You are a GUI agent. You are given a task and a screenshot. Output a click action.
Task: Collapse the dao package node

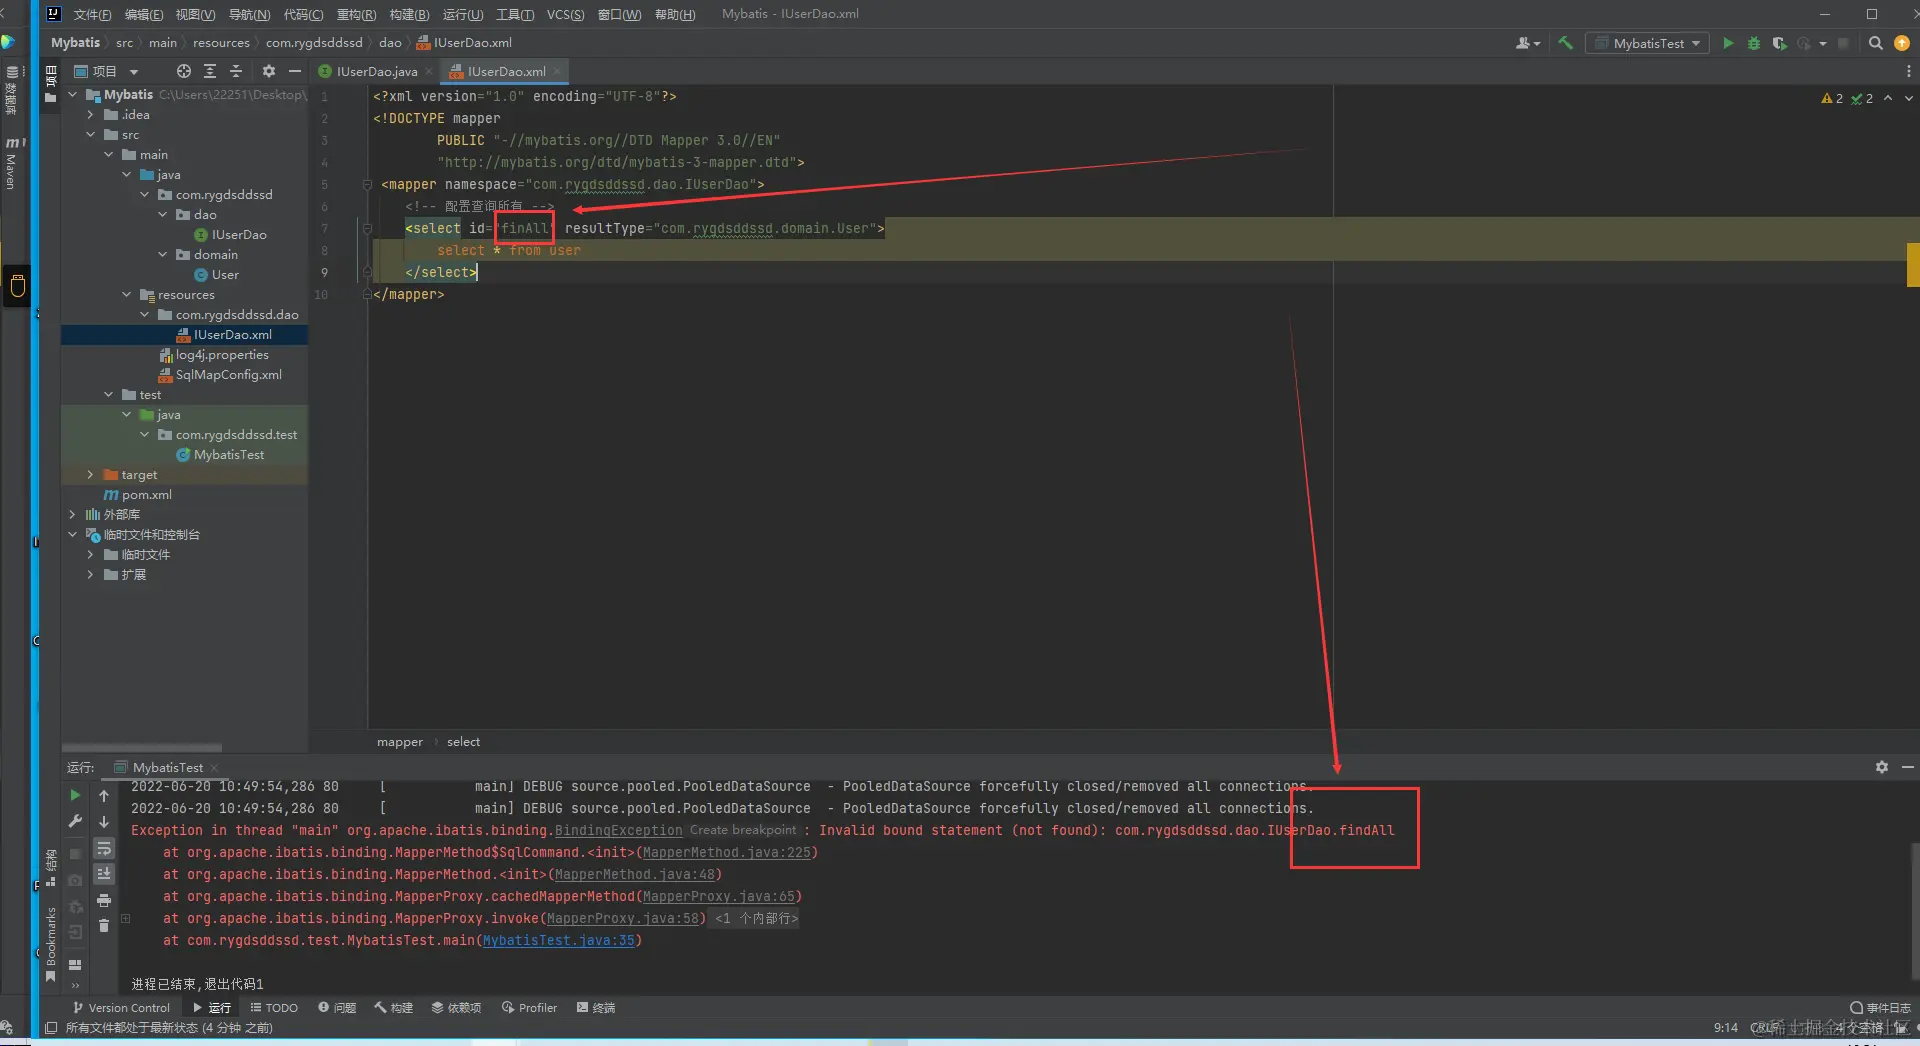162,215
